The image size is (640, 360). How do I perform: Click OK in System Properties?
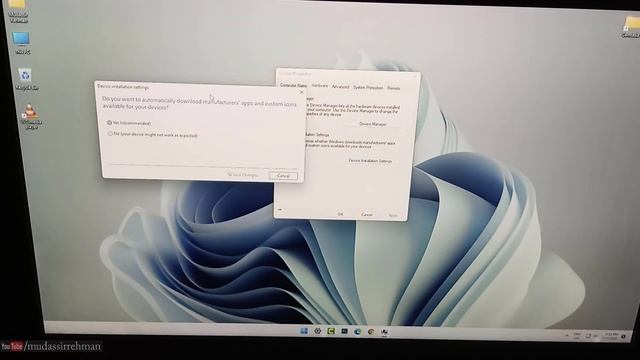(x=340, y=214)
